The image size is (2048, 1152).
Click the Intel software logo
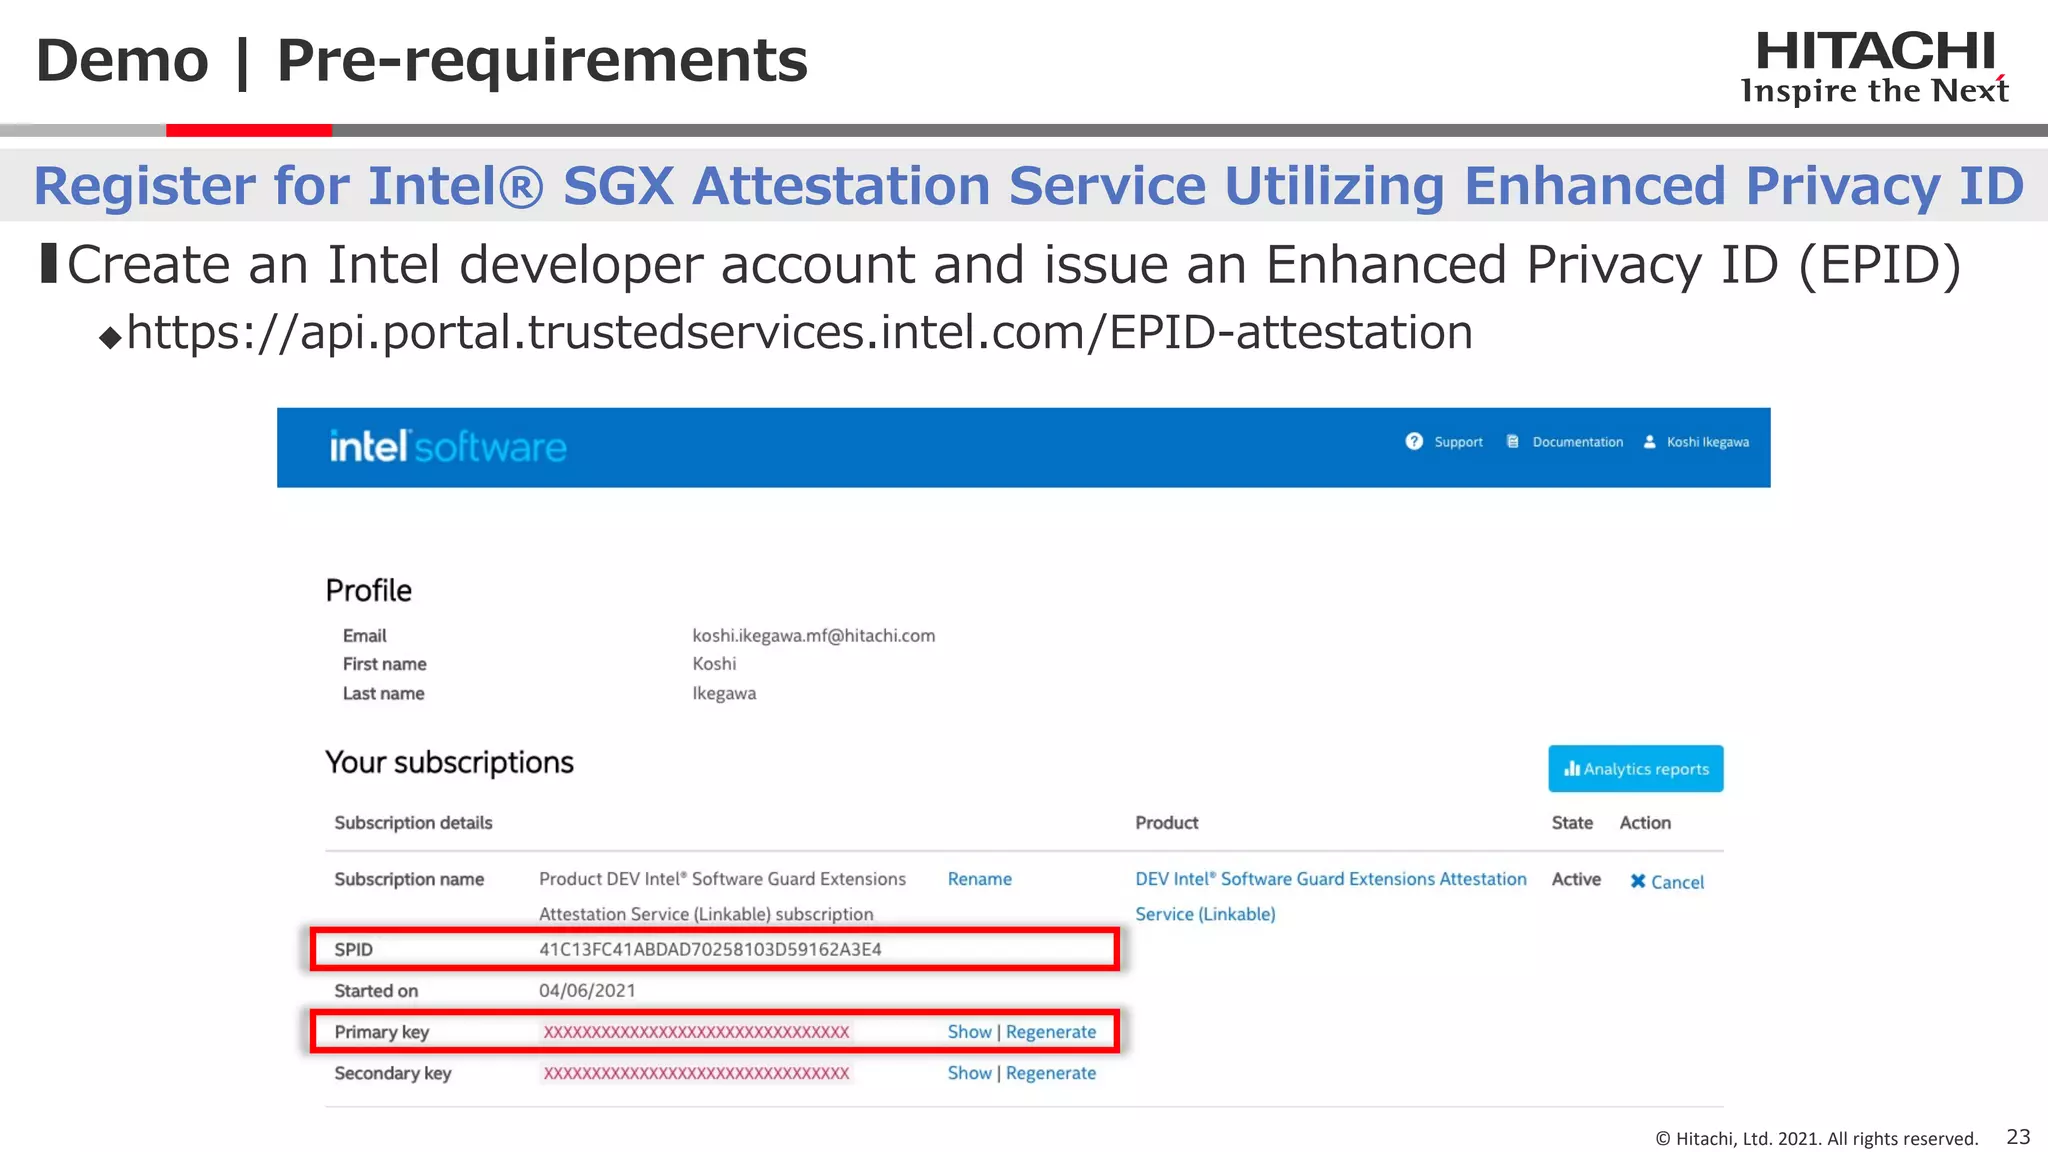[448, 446]
